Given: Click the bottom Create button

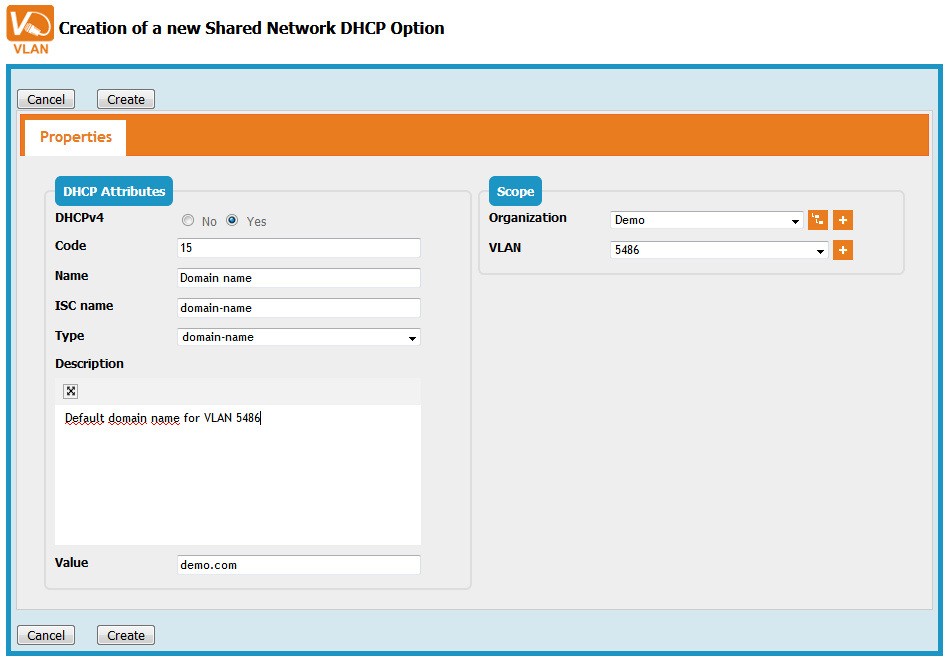Looking at the screenshot, I should click(x=126, y=635).
